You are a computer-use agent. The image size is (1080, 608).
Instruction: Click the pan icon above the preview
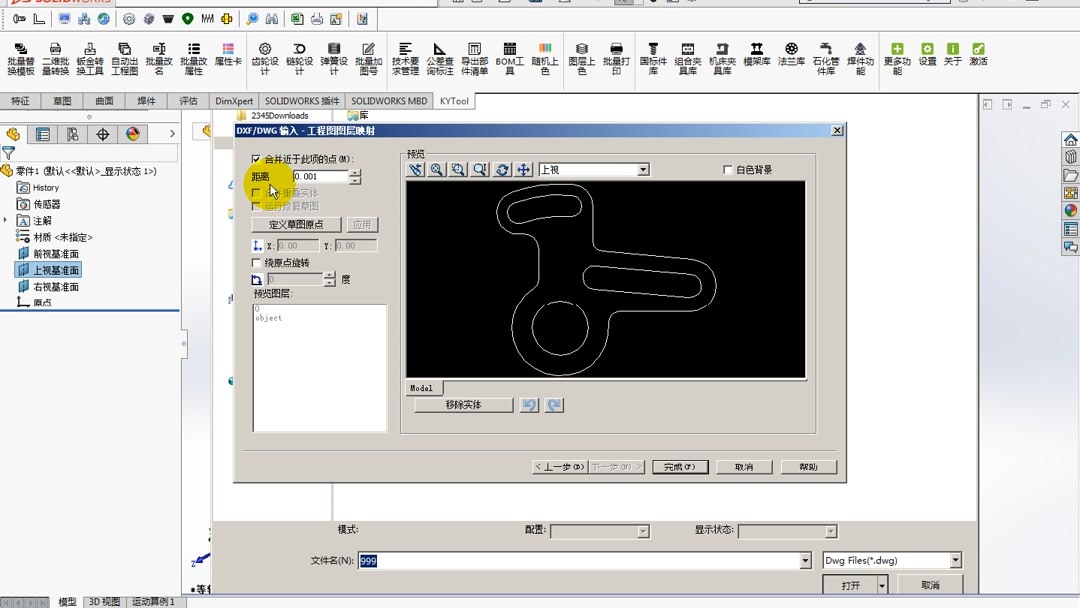[523, 170]
